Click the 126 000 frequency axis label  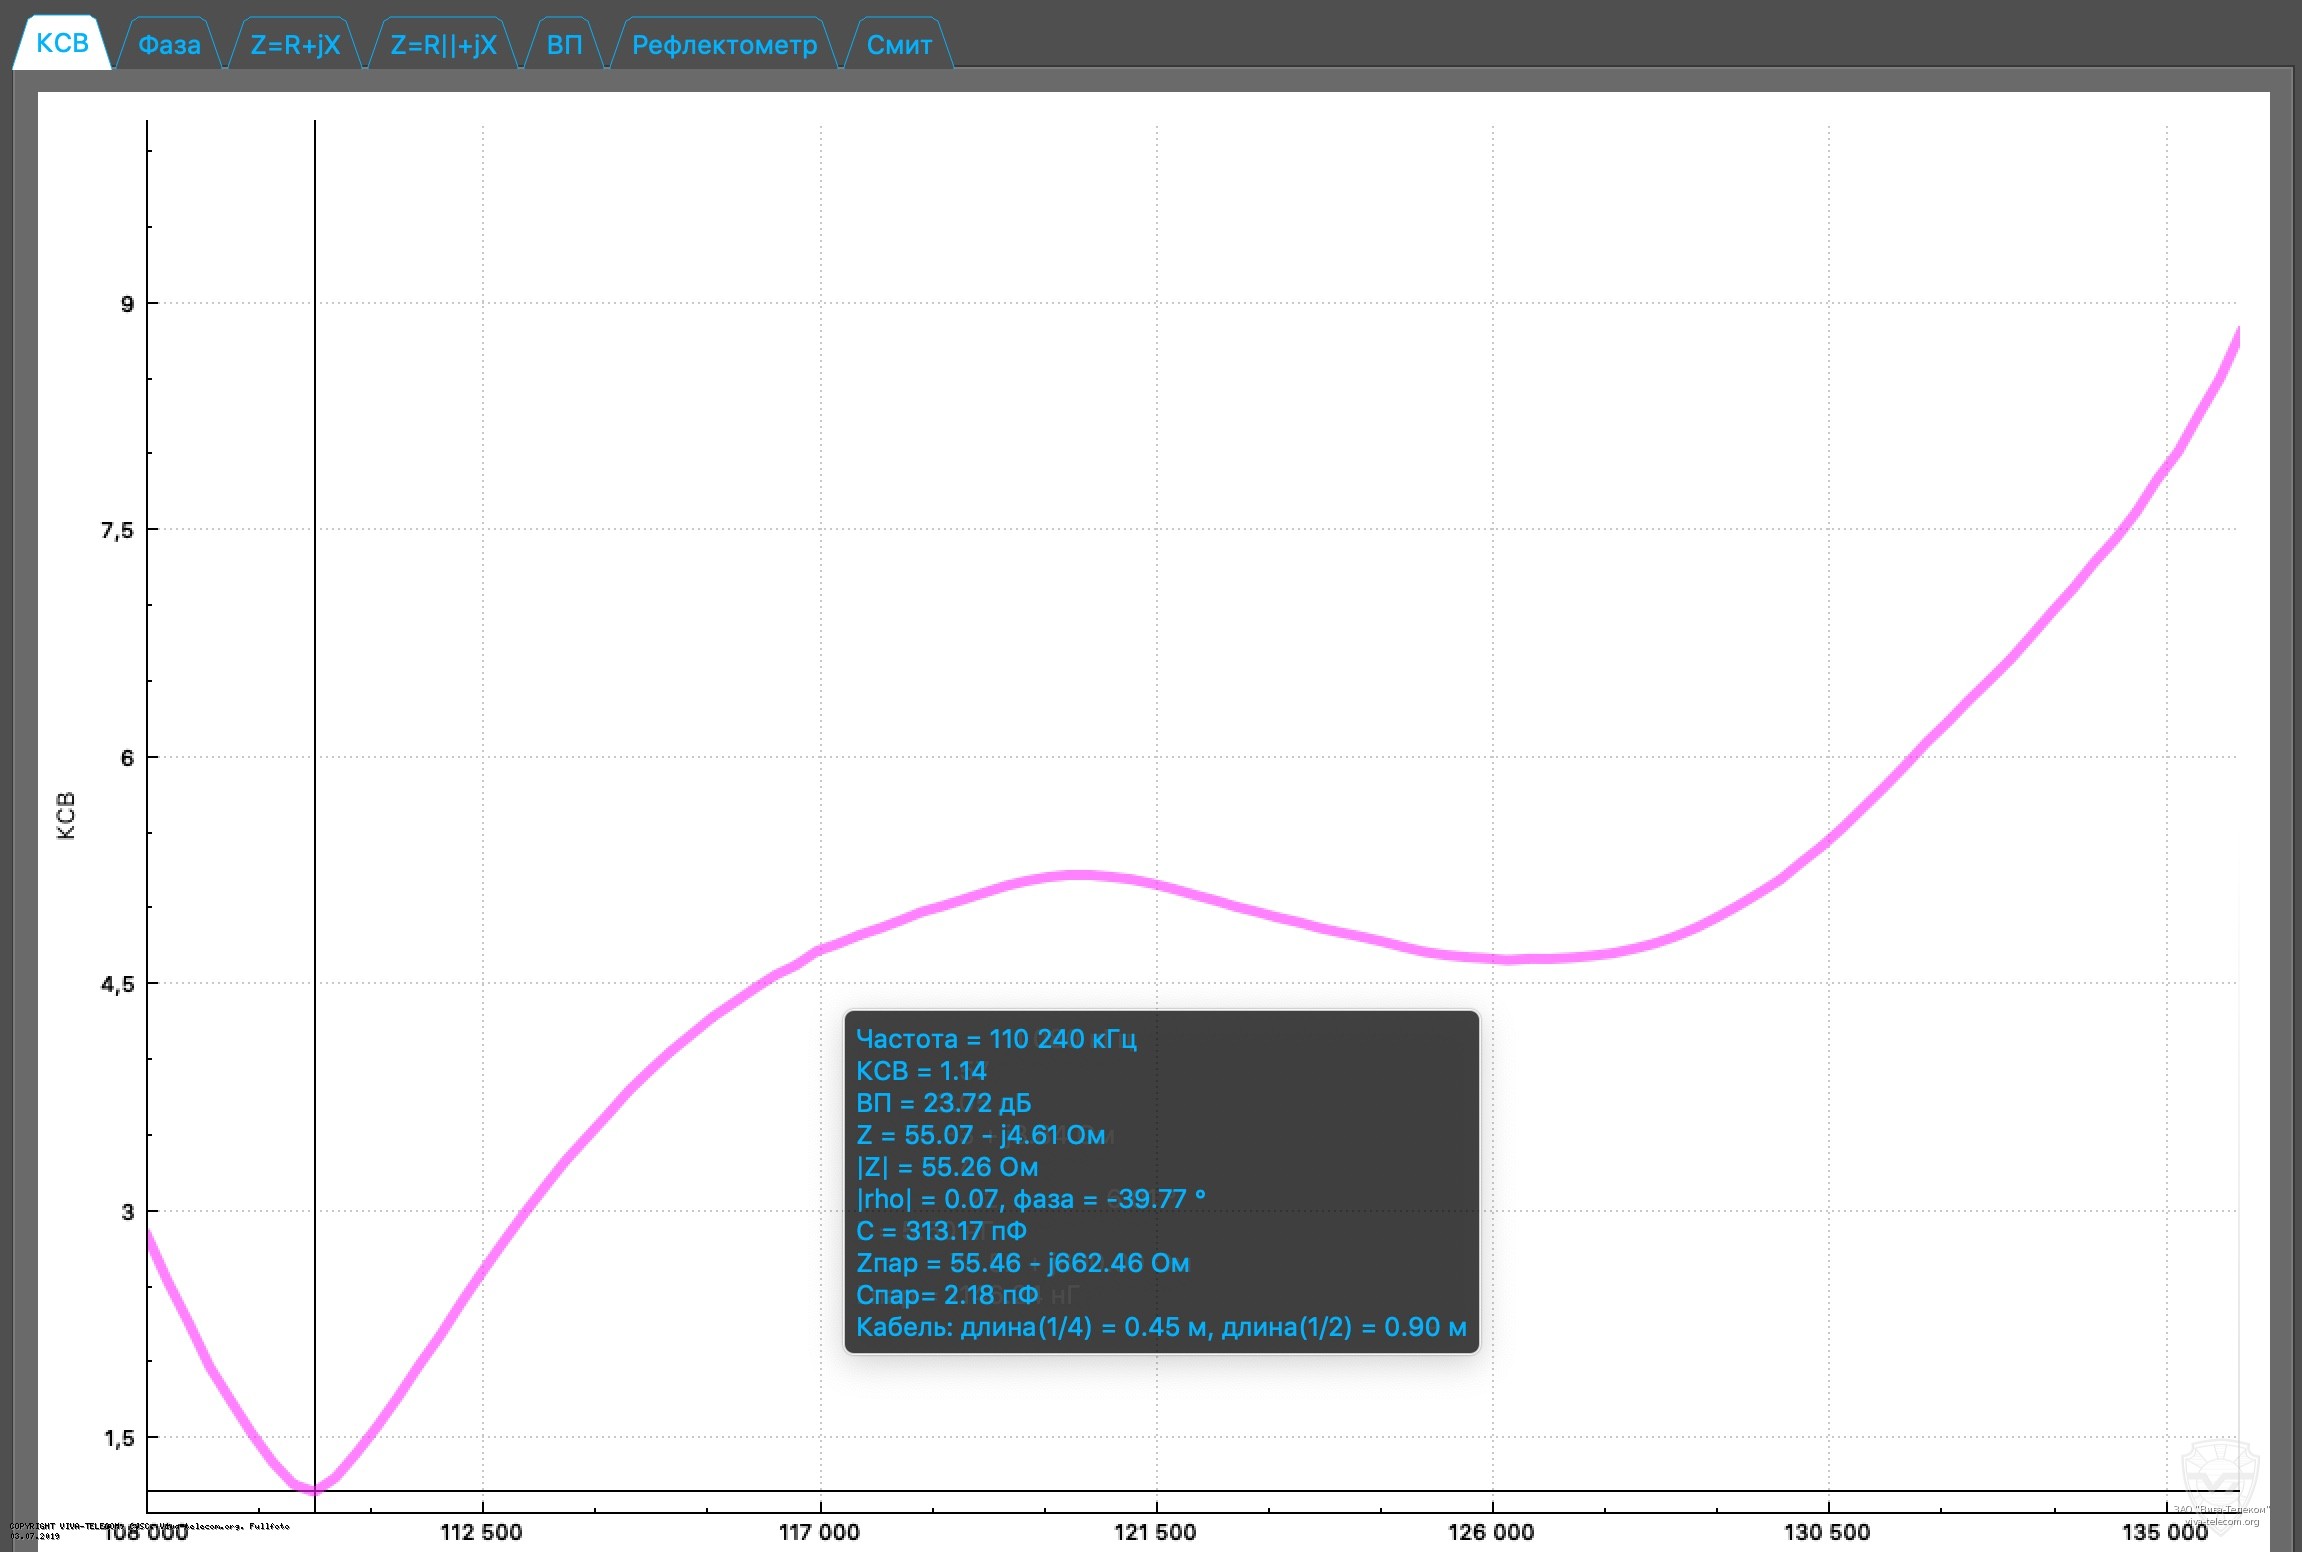coord(1491,1532)
